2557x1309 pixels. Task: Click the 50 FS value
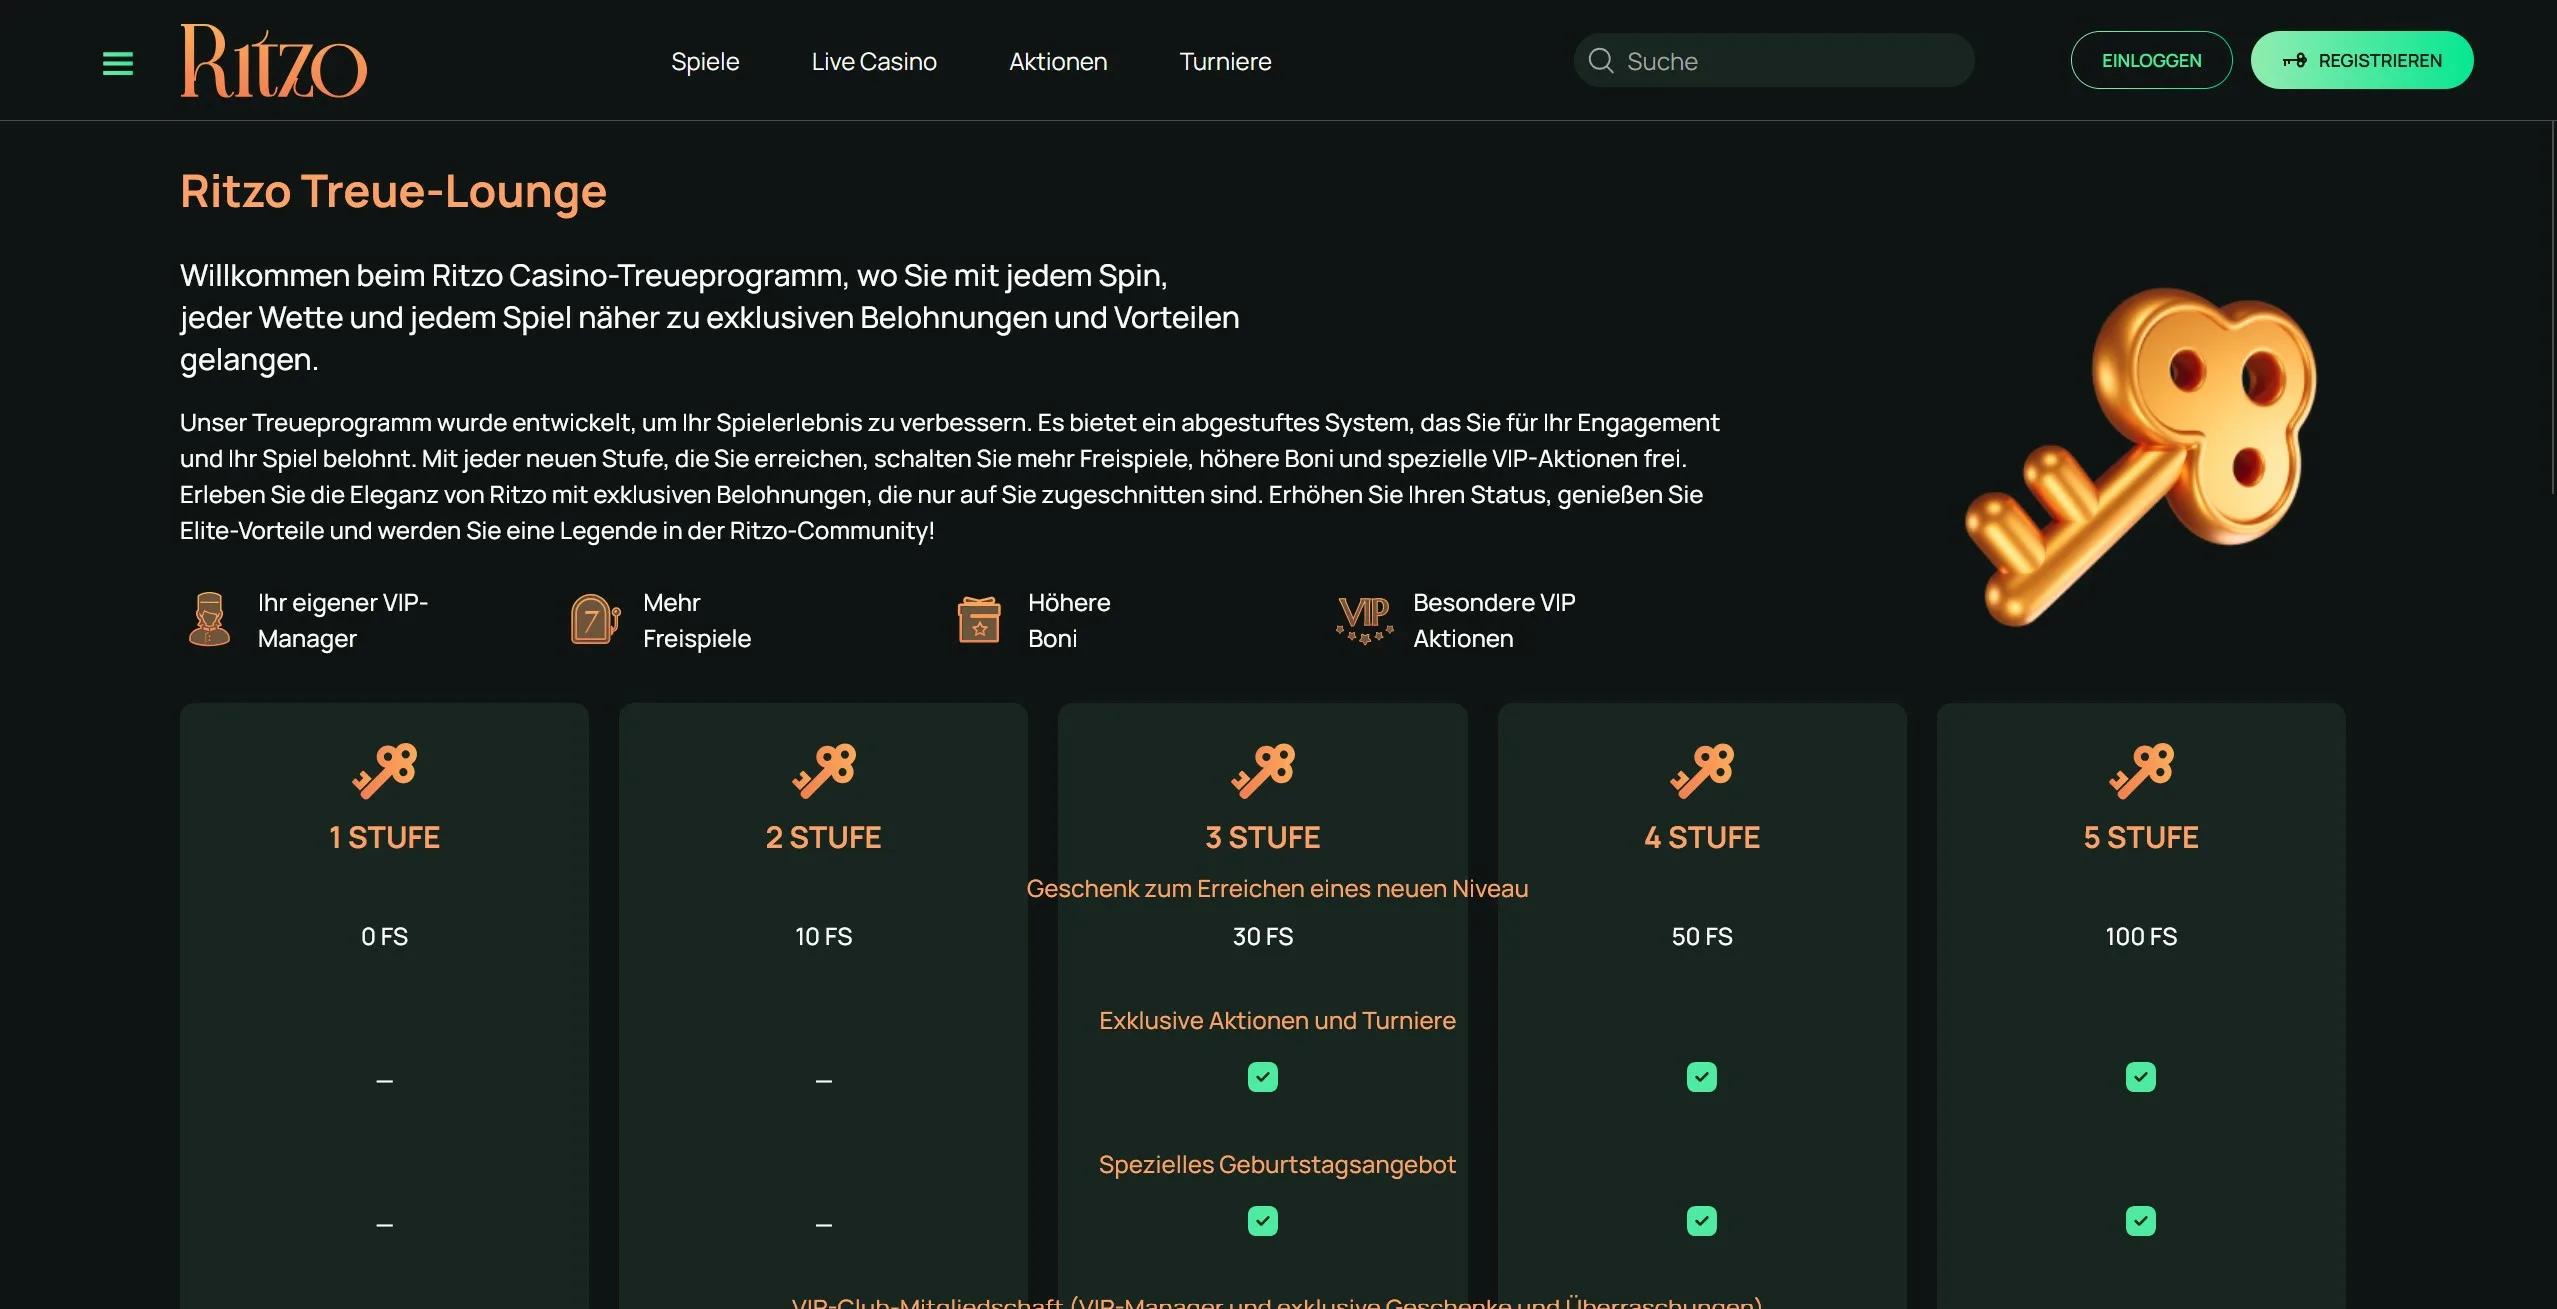[x=1702, y=937]
